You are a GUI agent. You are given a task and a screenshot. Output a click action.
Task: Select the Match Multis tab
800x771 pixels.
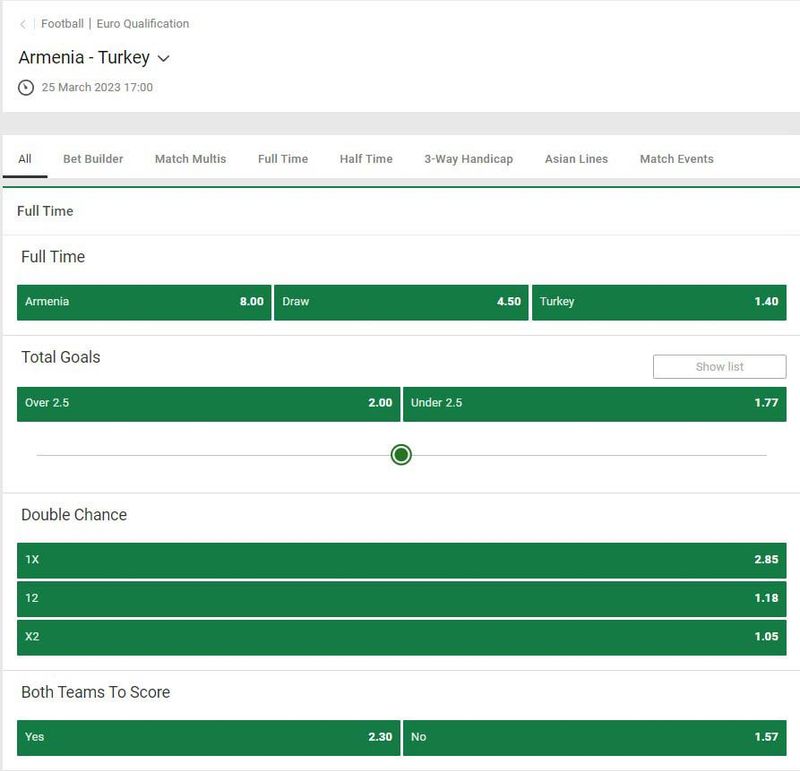[190, 159]
